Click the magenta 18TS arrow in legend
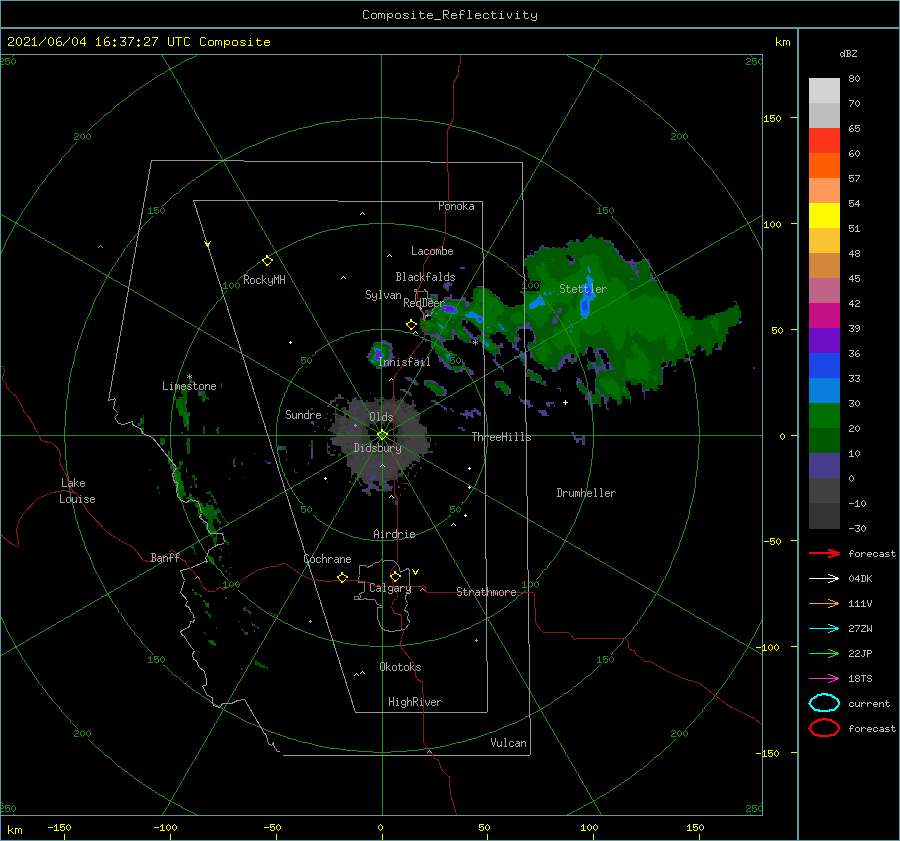Image resolution: width=900 pixels, height=841 pixels. pyautogui.click(x=824, y=679)
